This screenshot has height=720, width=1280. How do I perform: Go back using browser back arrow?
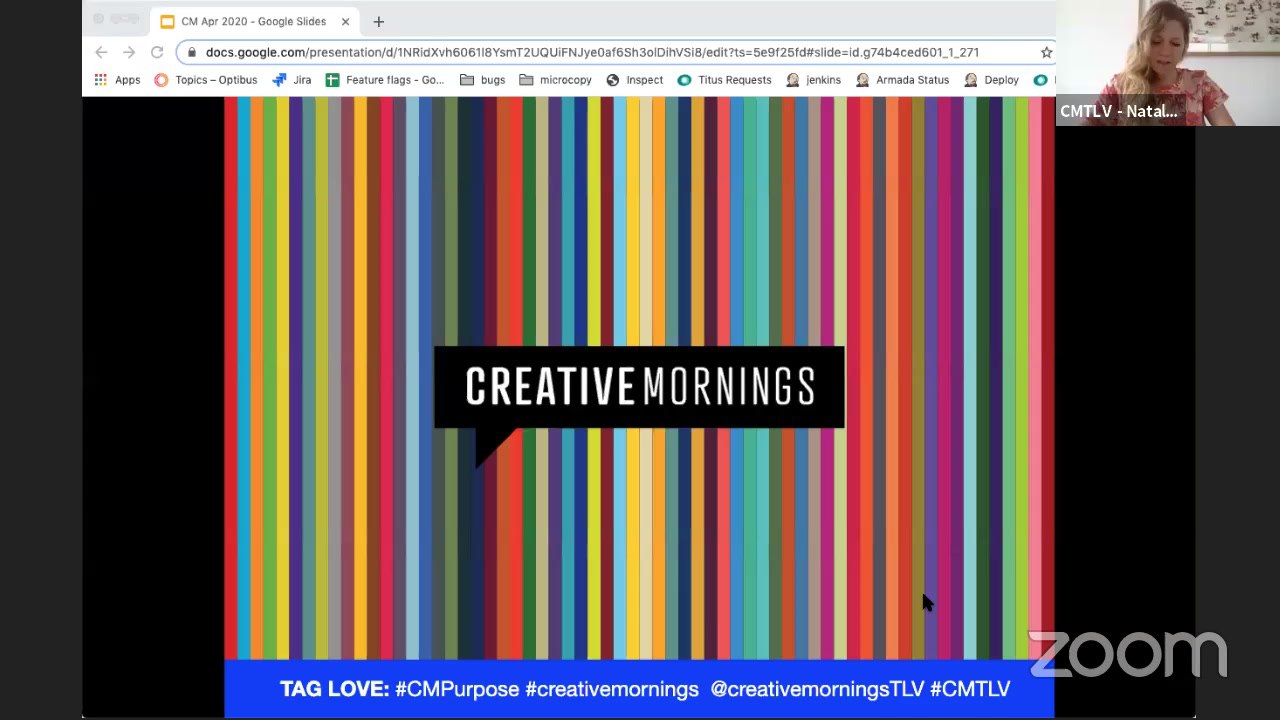pyautogui.click(x=101, y=52)
